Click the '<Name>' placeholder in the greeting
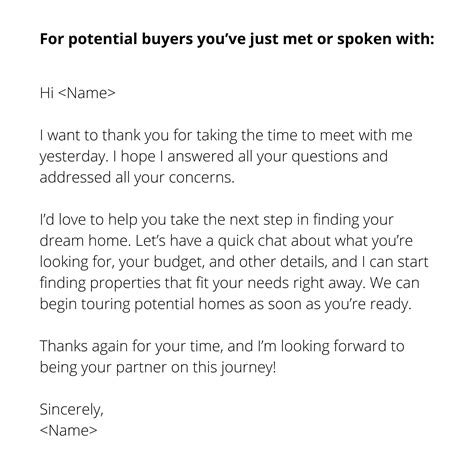 [87, 93]
